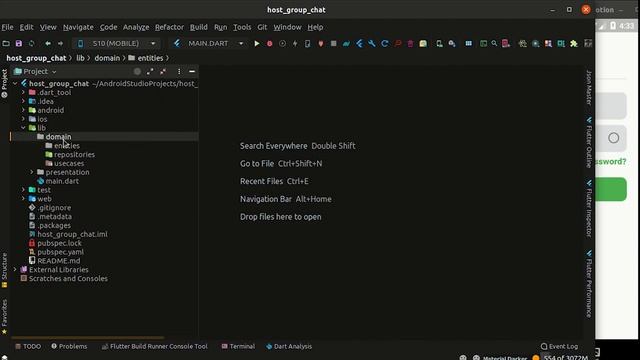Click Expand All icon in Project panel
Screen dimensions: 640x360
[150, 71]
